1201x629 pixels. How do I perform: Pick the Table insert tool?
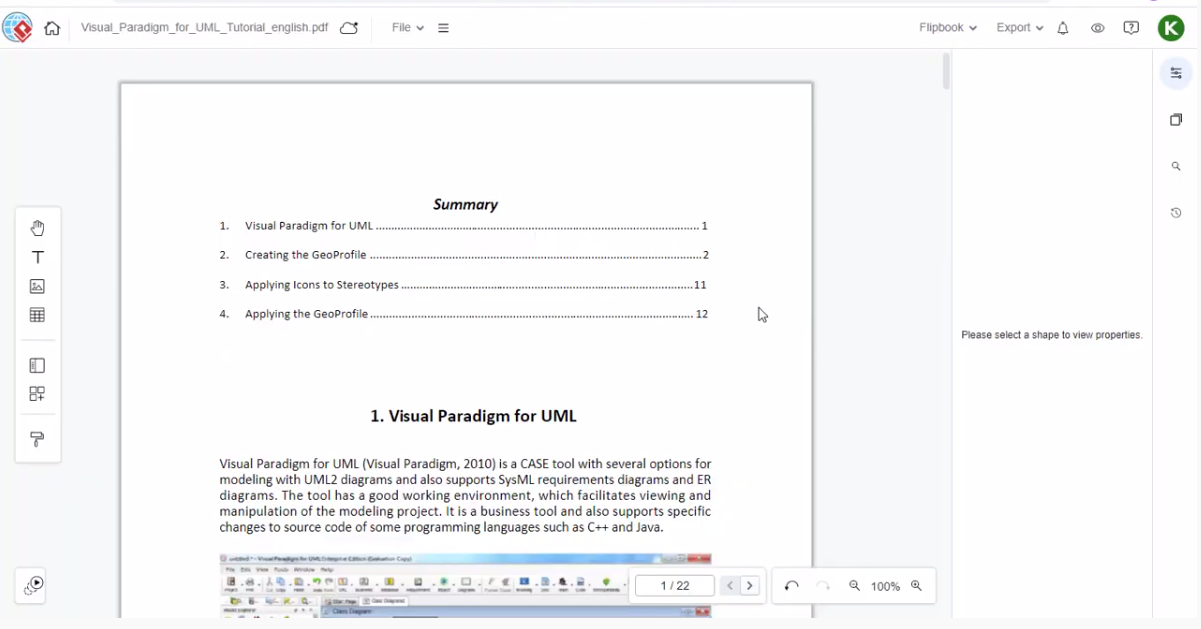click(37, 315)
